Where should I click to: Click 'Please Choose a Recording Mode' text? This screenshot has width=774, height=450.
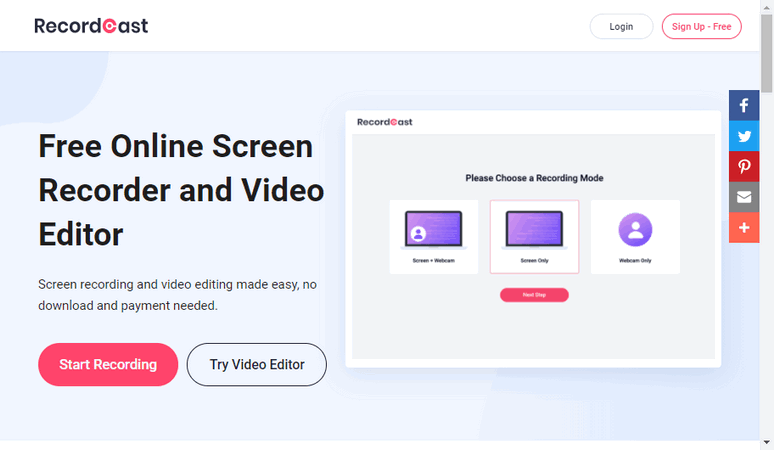(534, 178)
